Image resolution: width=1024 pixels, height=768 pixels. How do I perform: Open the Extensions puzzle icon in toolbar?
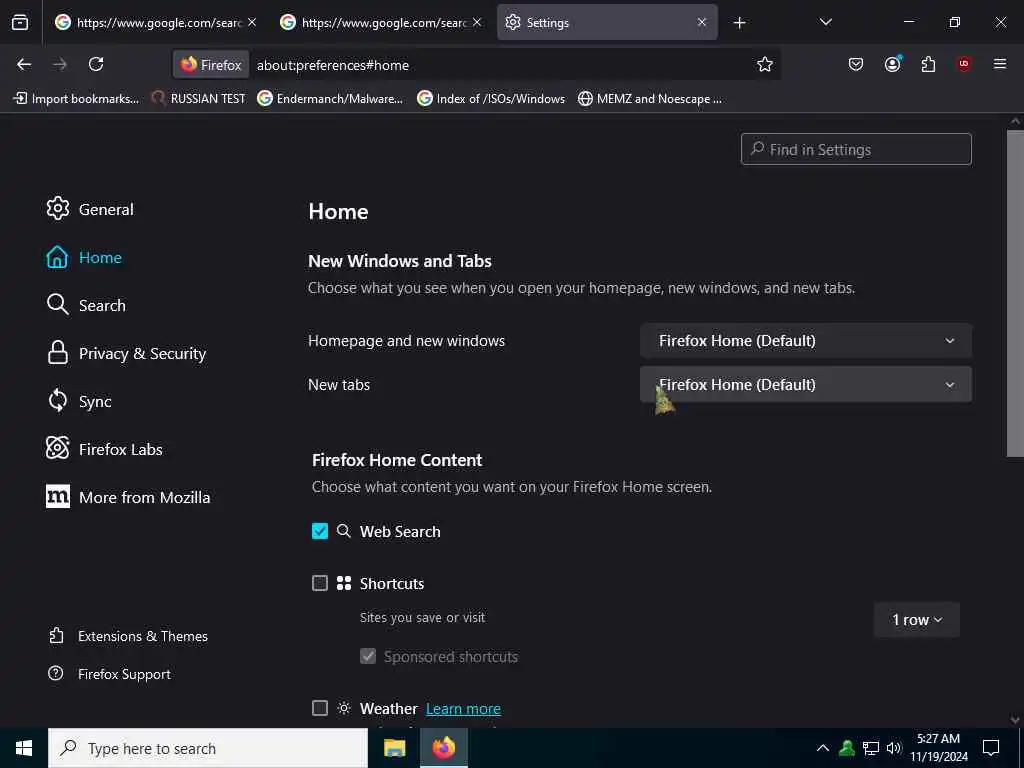[928, 64]
